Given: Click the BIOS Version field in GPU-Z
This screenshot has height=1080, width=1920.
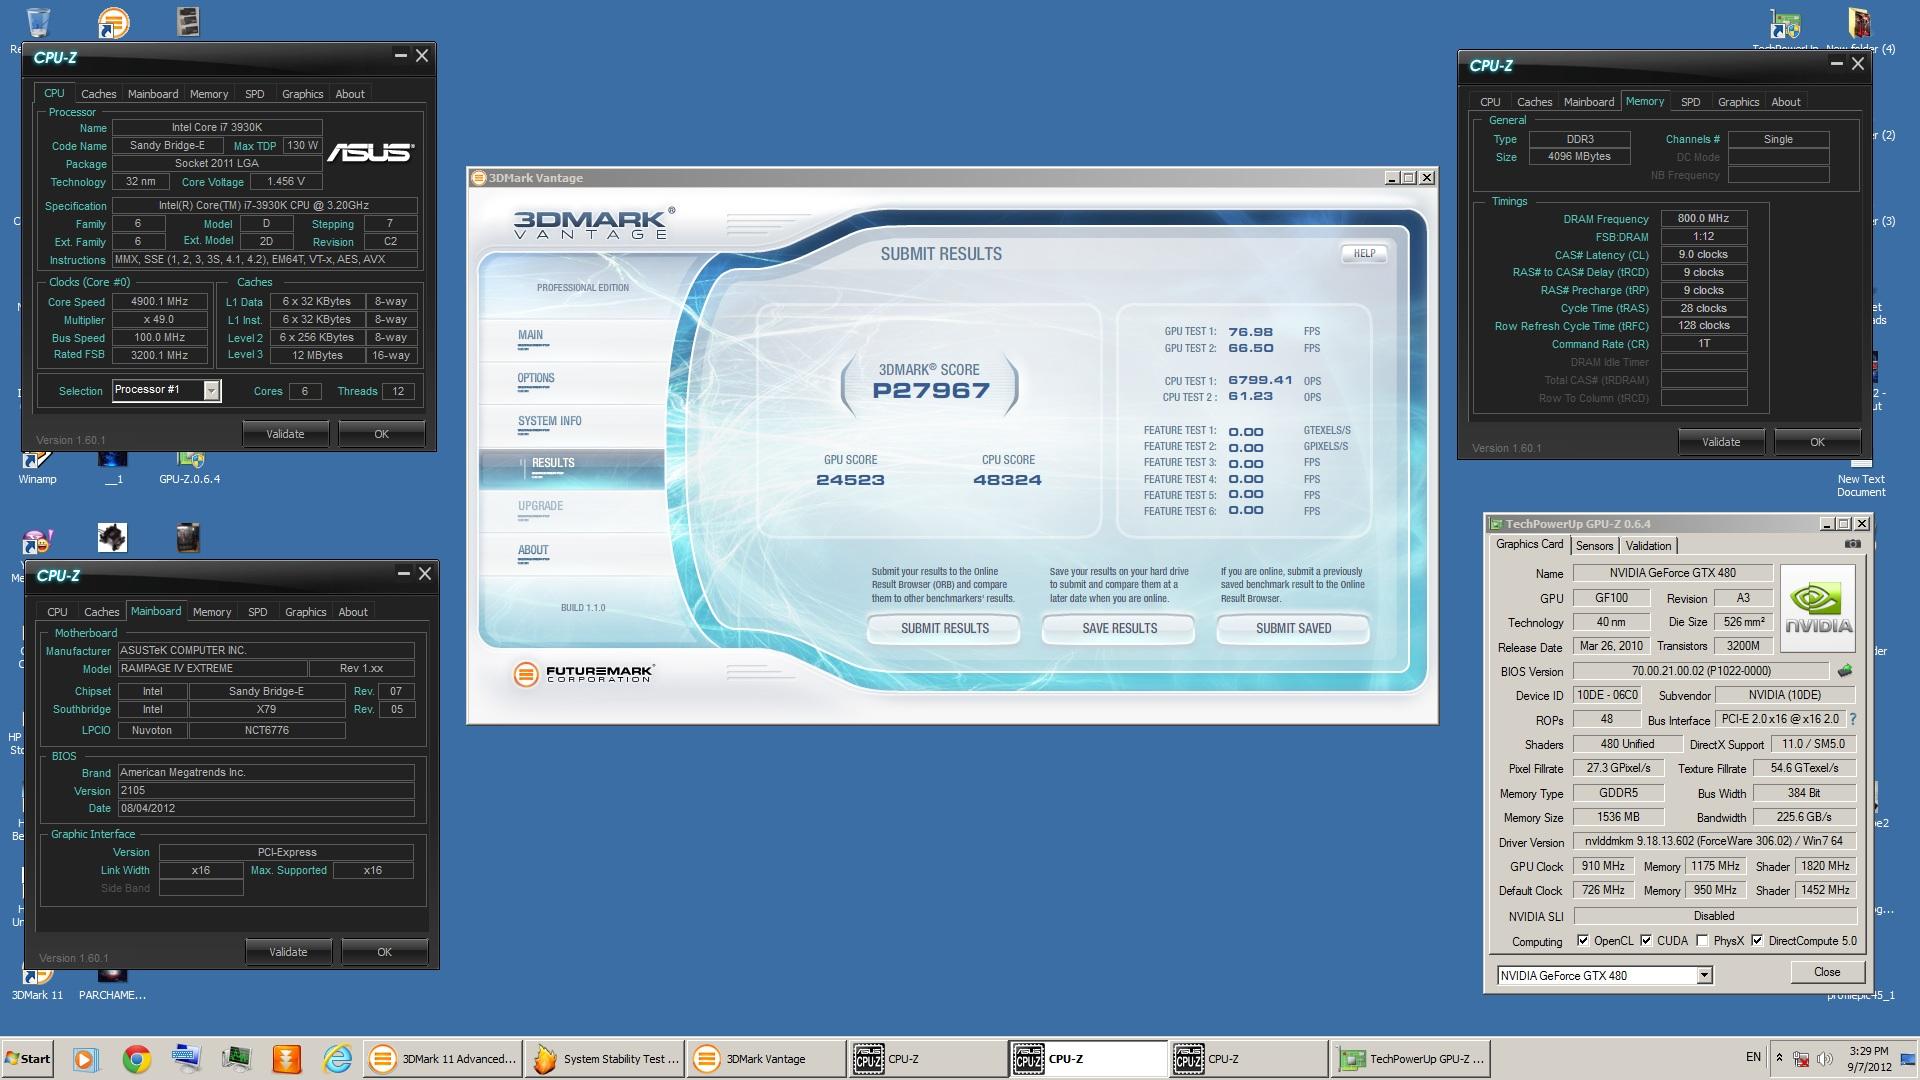Looking at the screenshot, I should [x=1701, y=671].
